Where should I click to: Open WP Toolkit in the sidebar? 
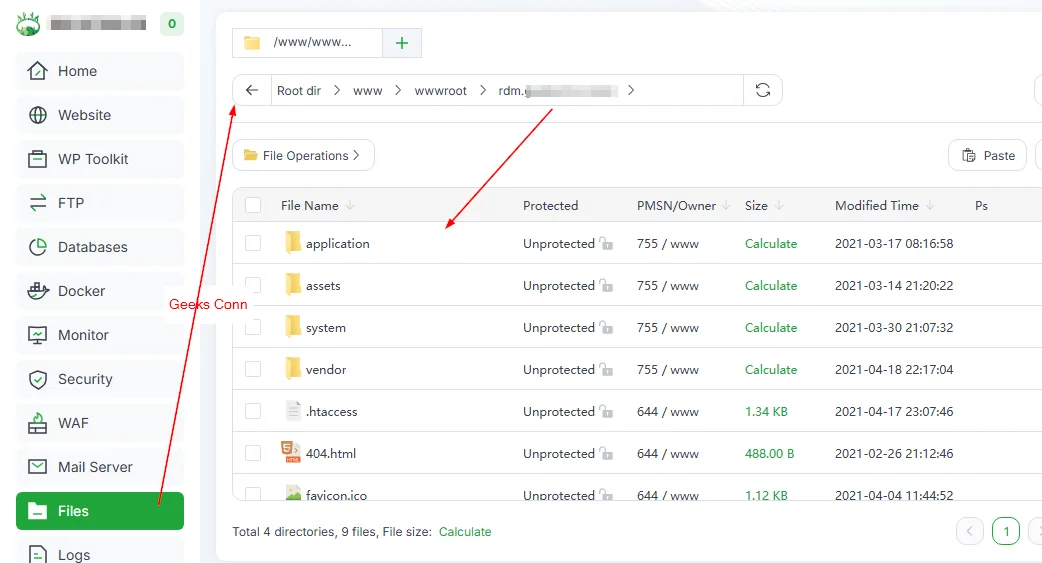[100, 159]
